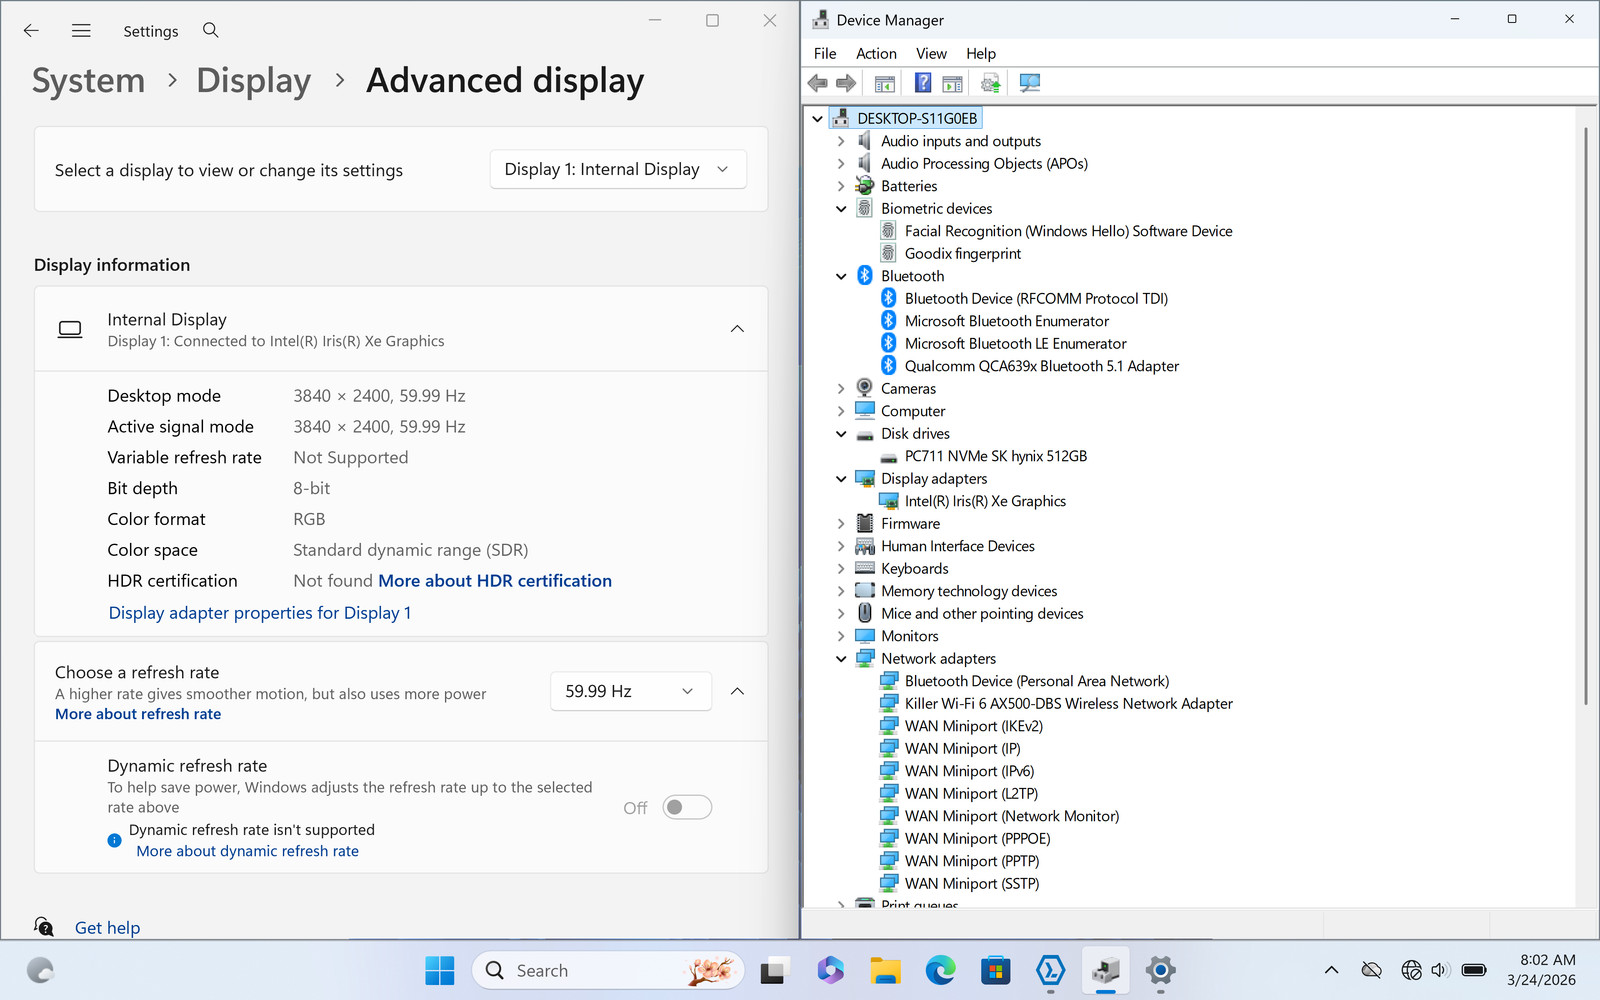Open the Windows Start menu
The image size is (1600, 1000).
click(440, 970)
